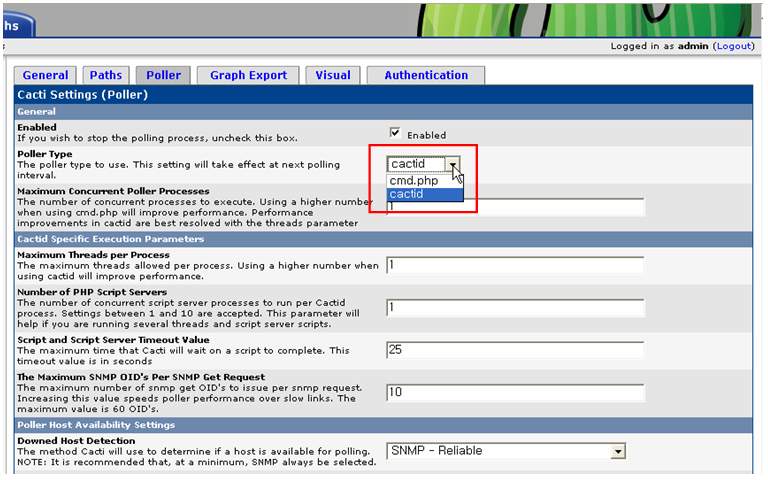Choose cactid in the poller type list

[424, 194]
